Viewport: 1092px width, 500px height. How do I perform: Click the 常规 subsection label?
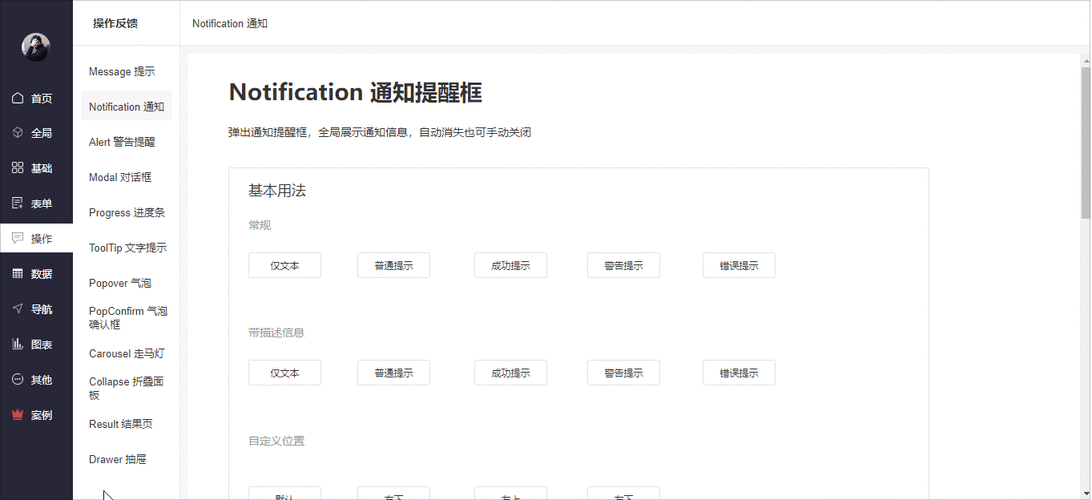260,225
